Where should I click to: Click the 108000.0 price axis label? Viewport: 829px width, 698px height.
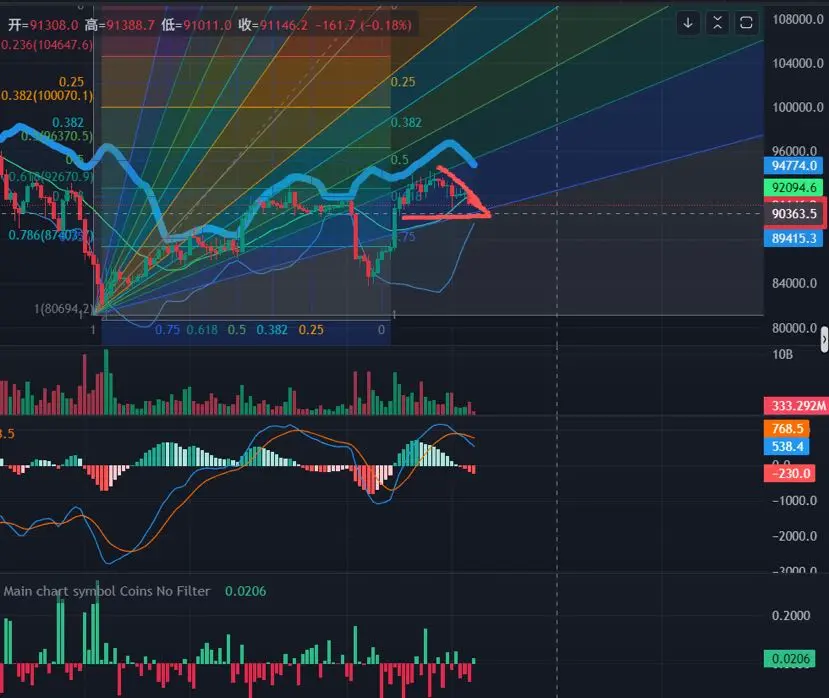[797, 20]
